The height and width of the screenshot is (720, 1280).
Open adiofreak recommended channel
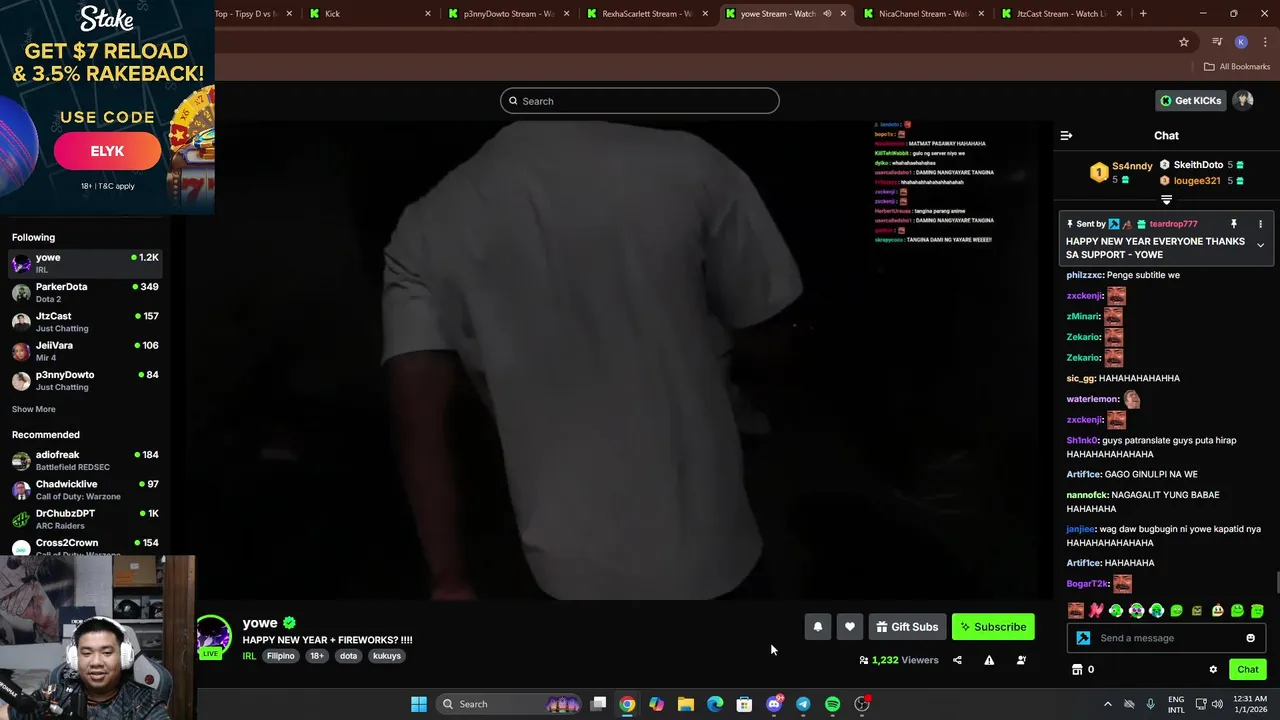point(85,460)
